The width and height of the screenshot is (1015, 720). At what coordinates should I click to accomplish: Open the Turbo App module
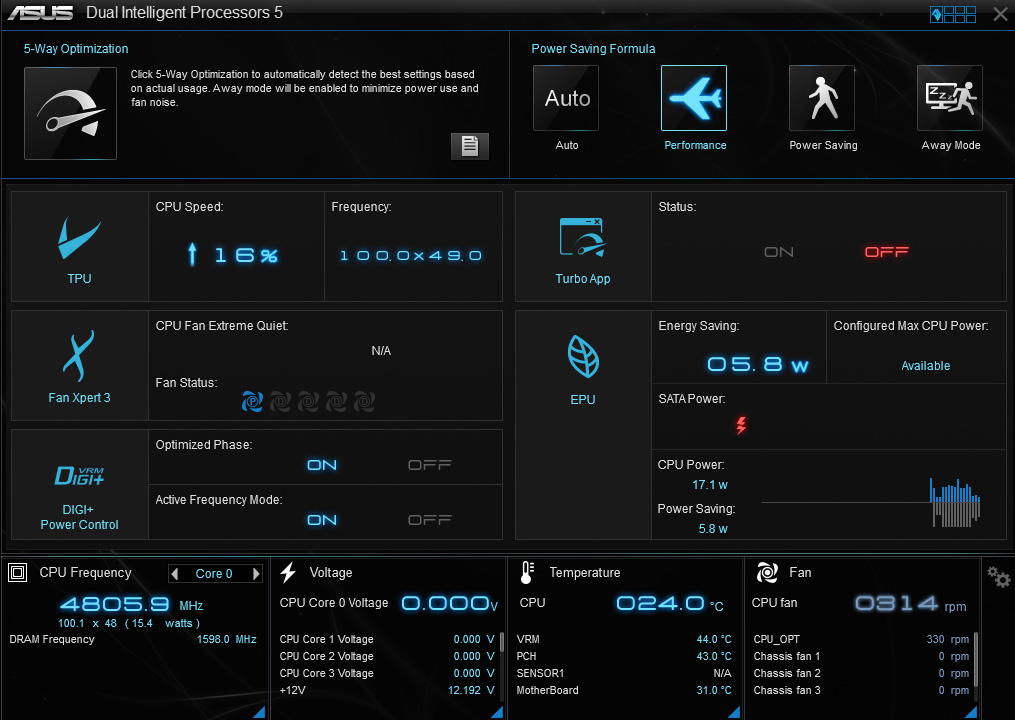[x=583, y=246]
